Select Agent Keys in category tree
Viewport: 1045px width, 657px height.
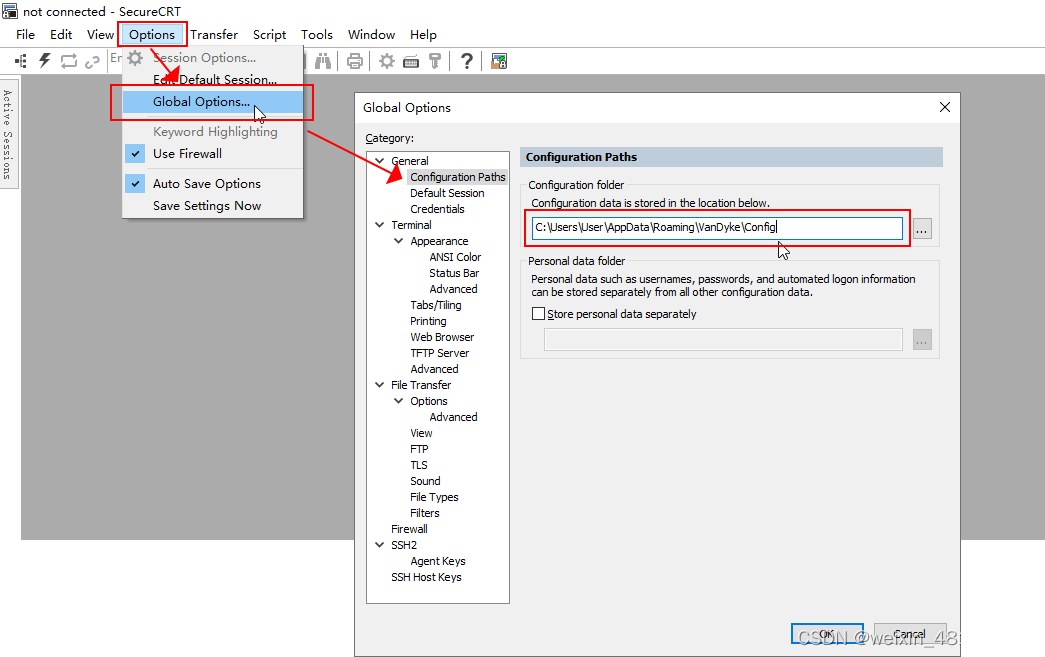click(x=438, y=560)
